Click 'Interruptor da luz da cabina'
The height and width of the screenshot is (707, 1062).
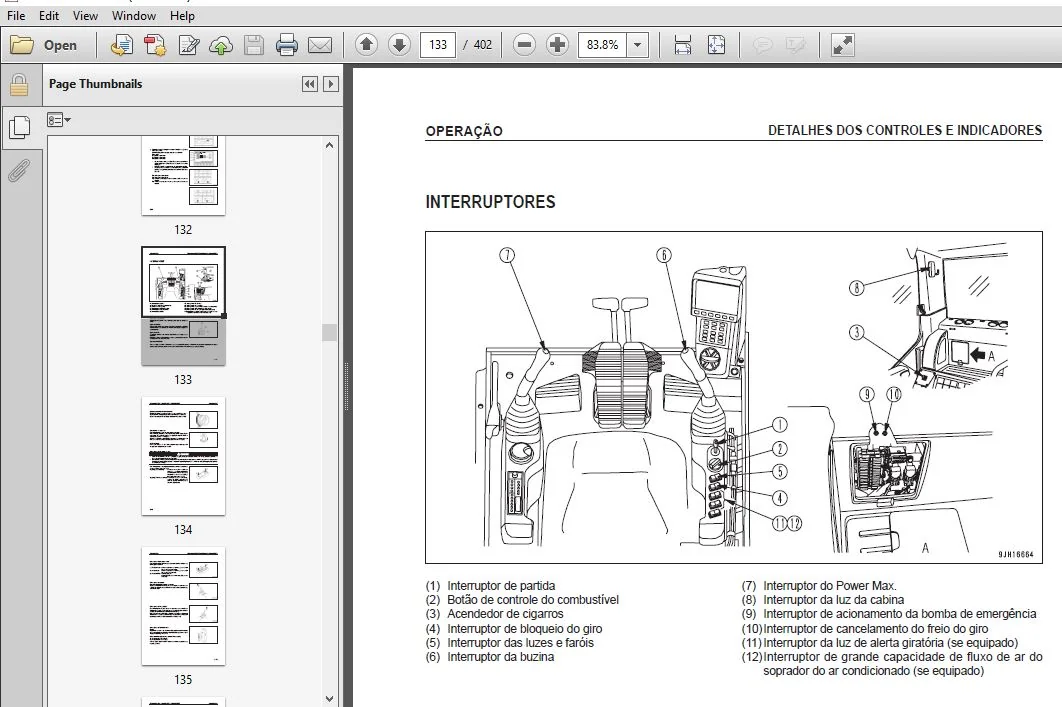834,600
